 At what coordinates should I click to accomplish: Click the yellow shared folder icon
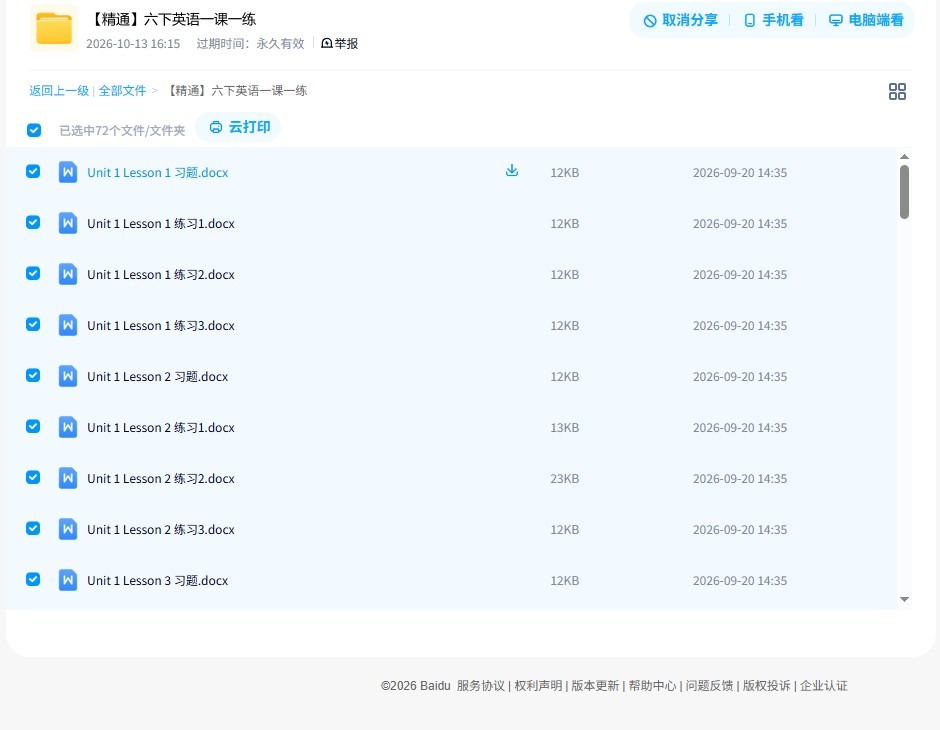54,28
